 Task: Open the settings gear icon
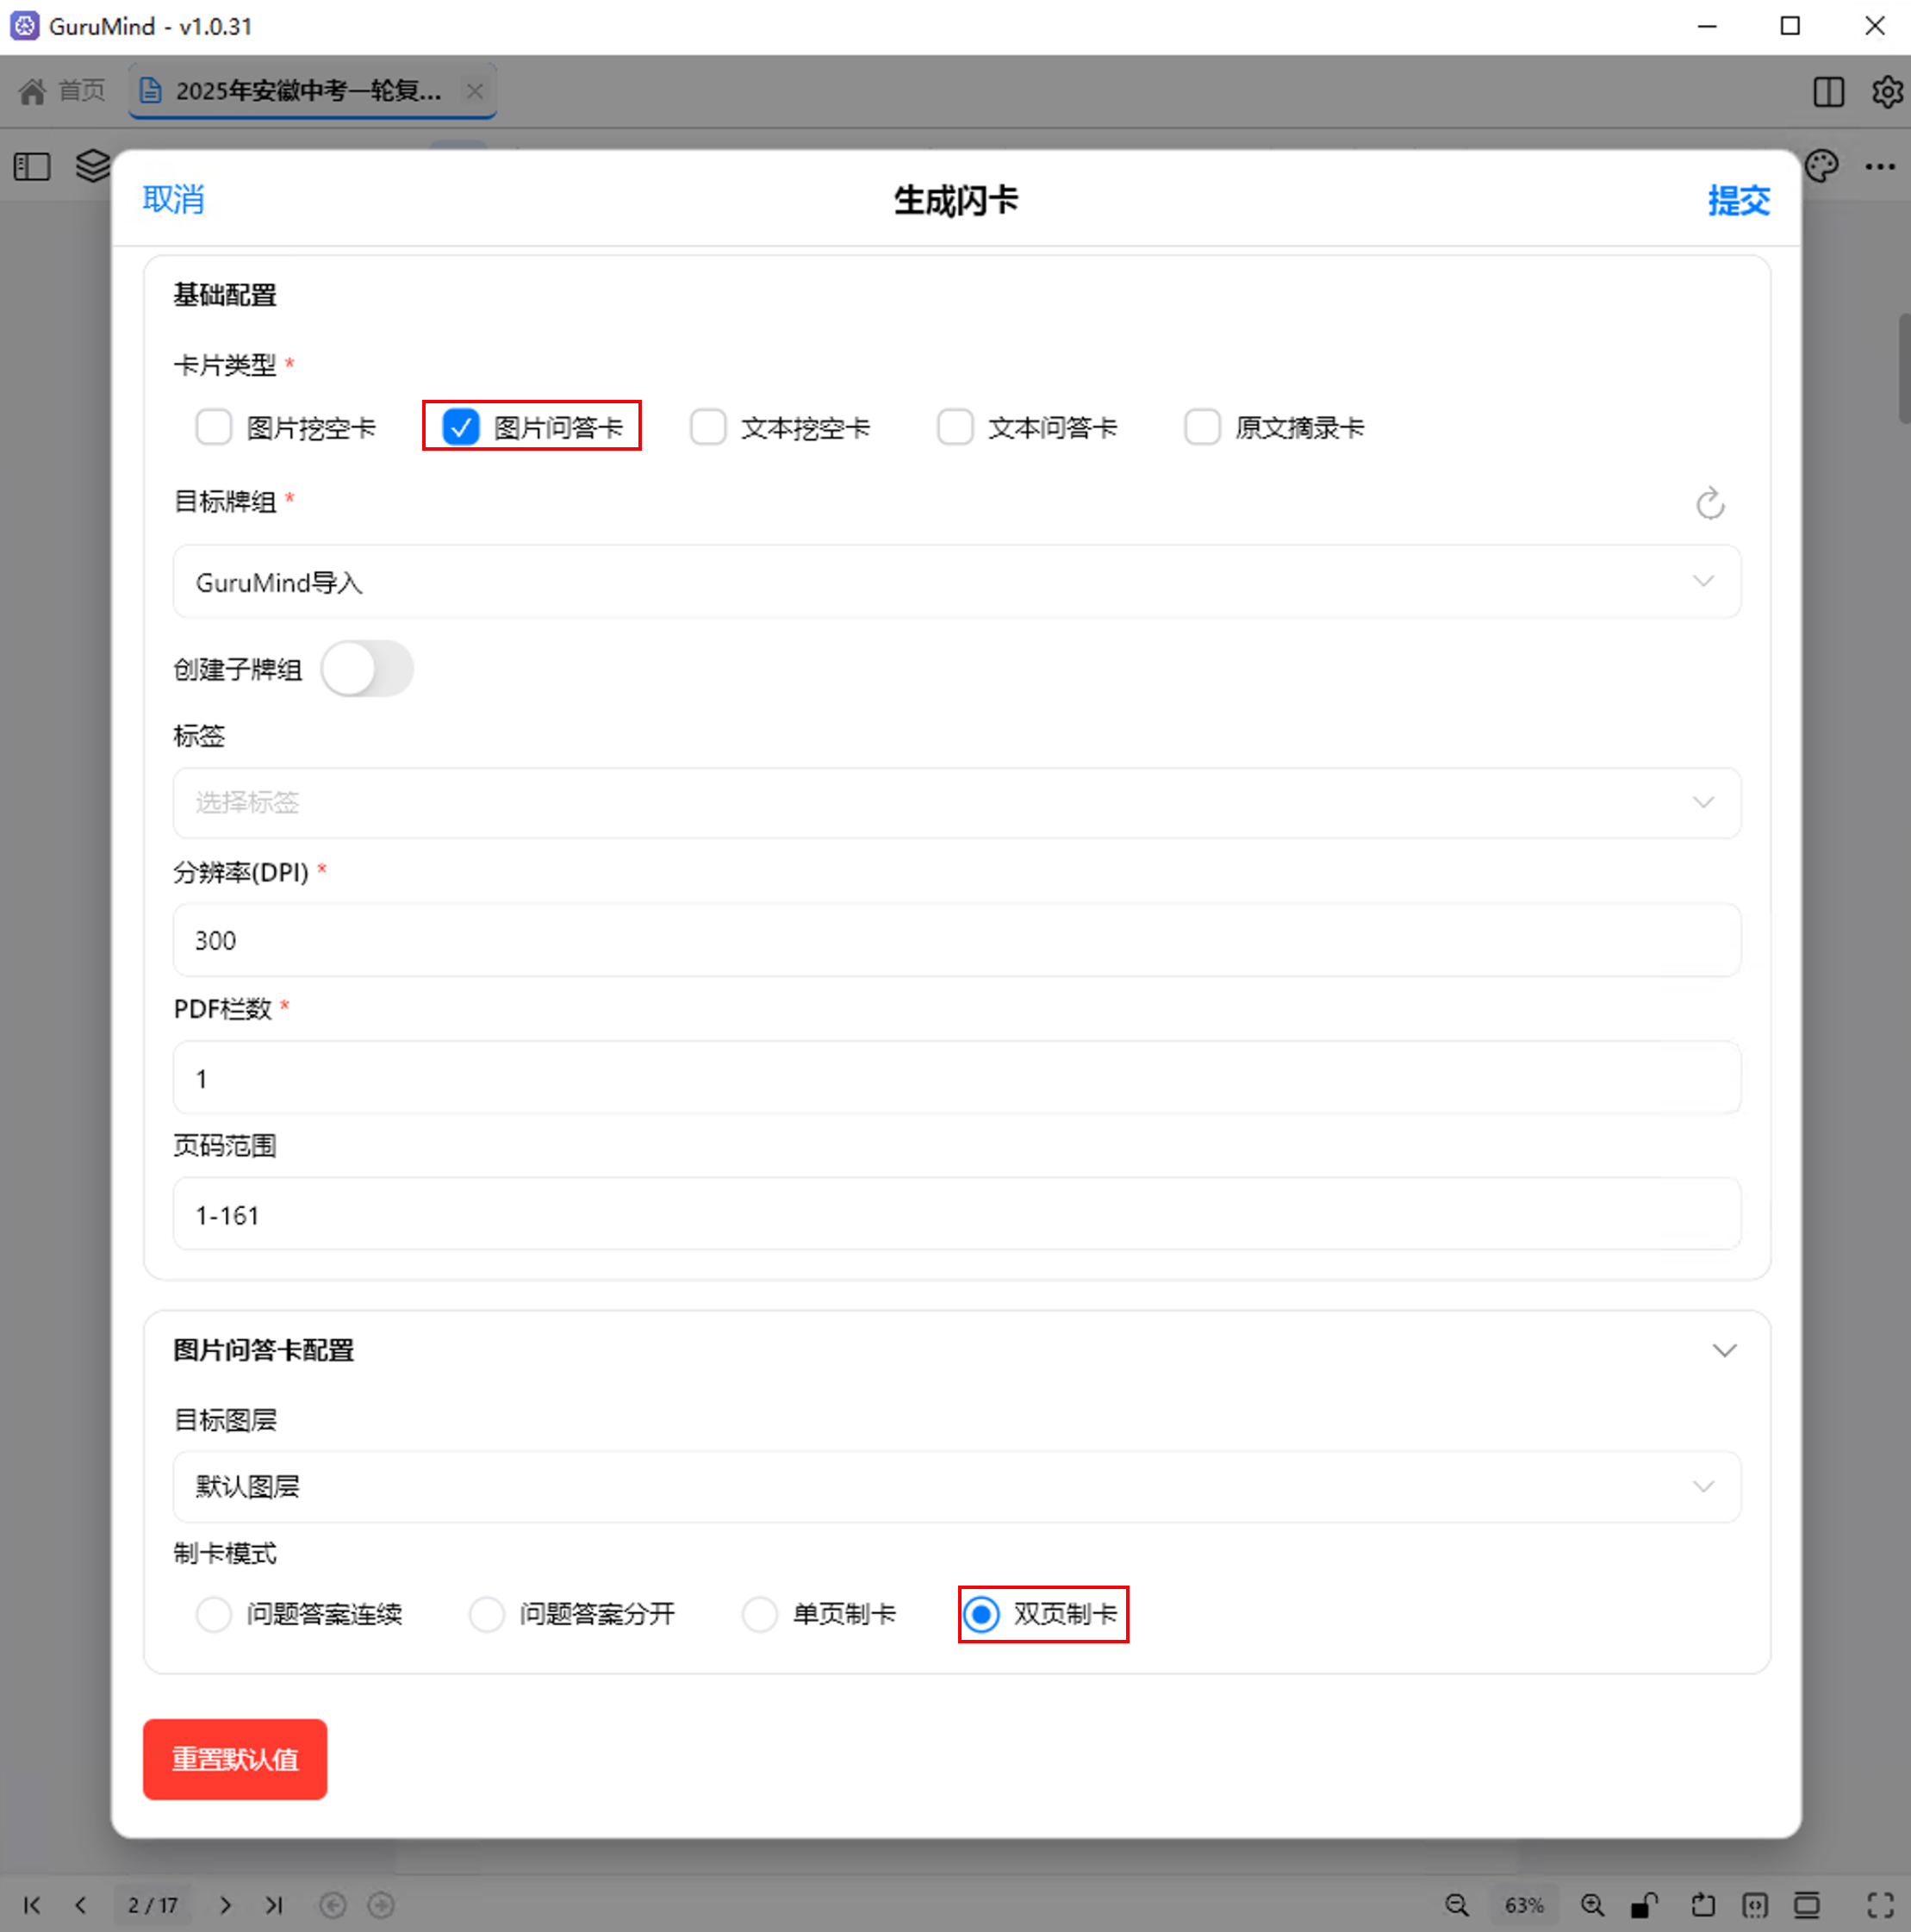1887,92
